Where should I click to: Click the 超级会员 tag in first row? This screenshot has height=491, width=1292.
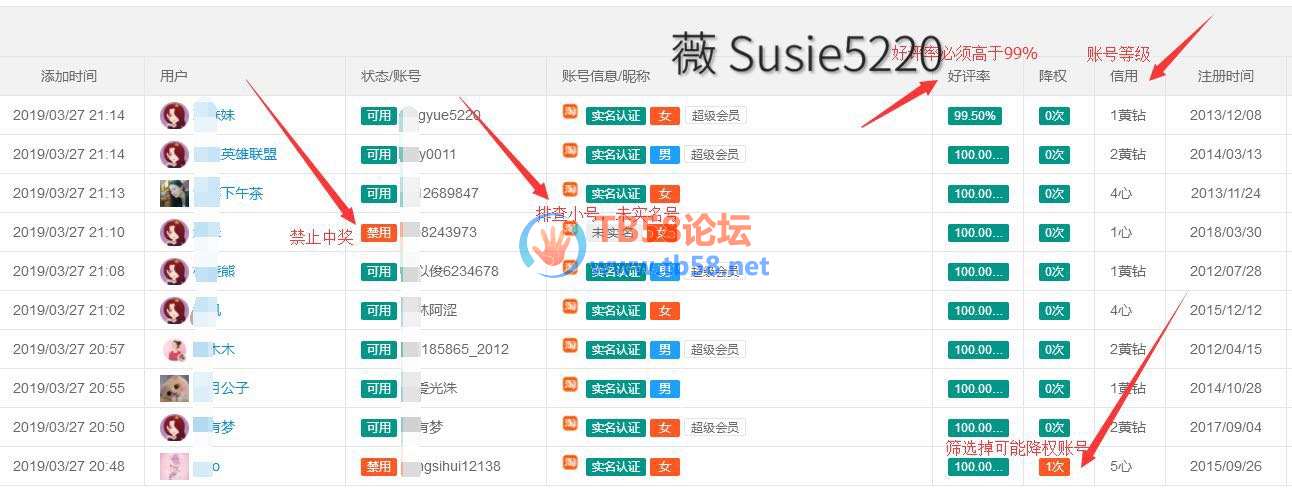(x=715, y=115)
